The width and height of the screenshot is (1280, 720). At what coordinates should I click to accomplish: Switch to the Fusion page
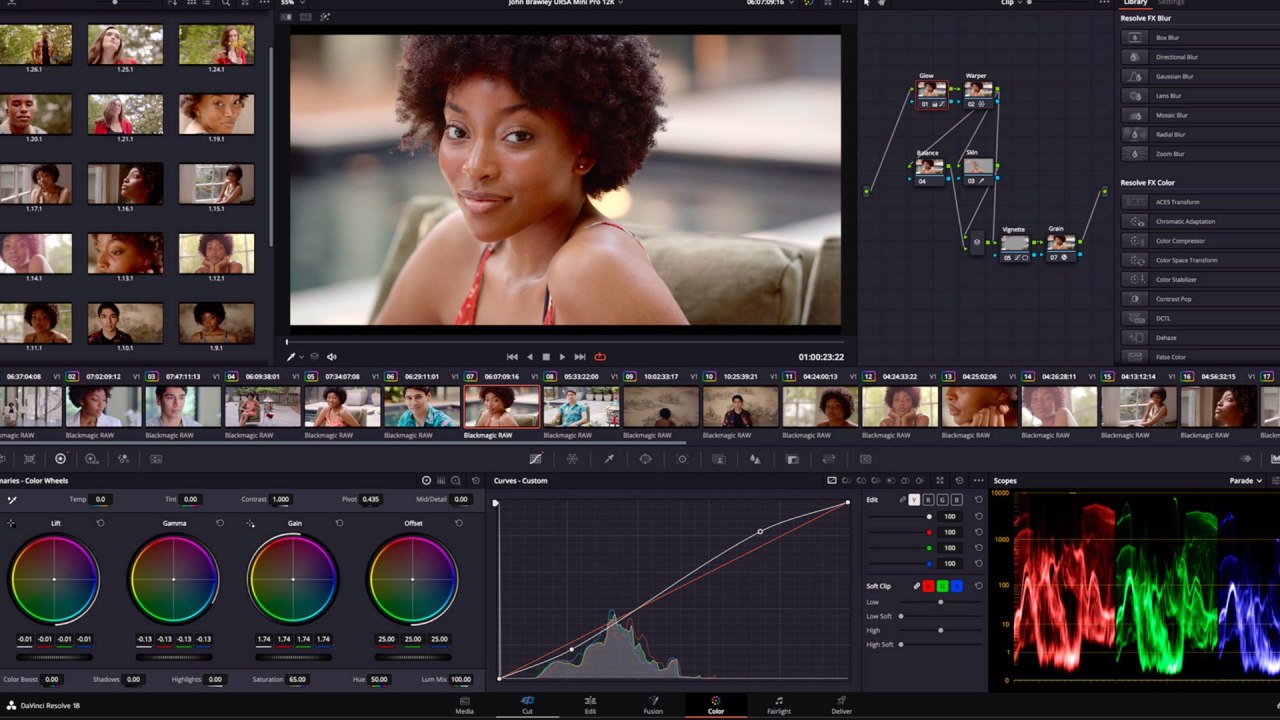pyautogui.click(x=653, y=704)
